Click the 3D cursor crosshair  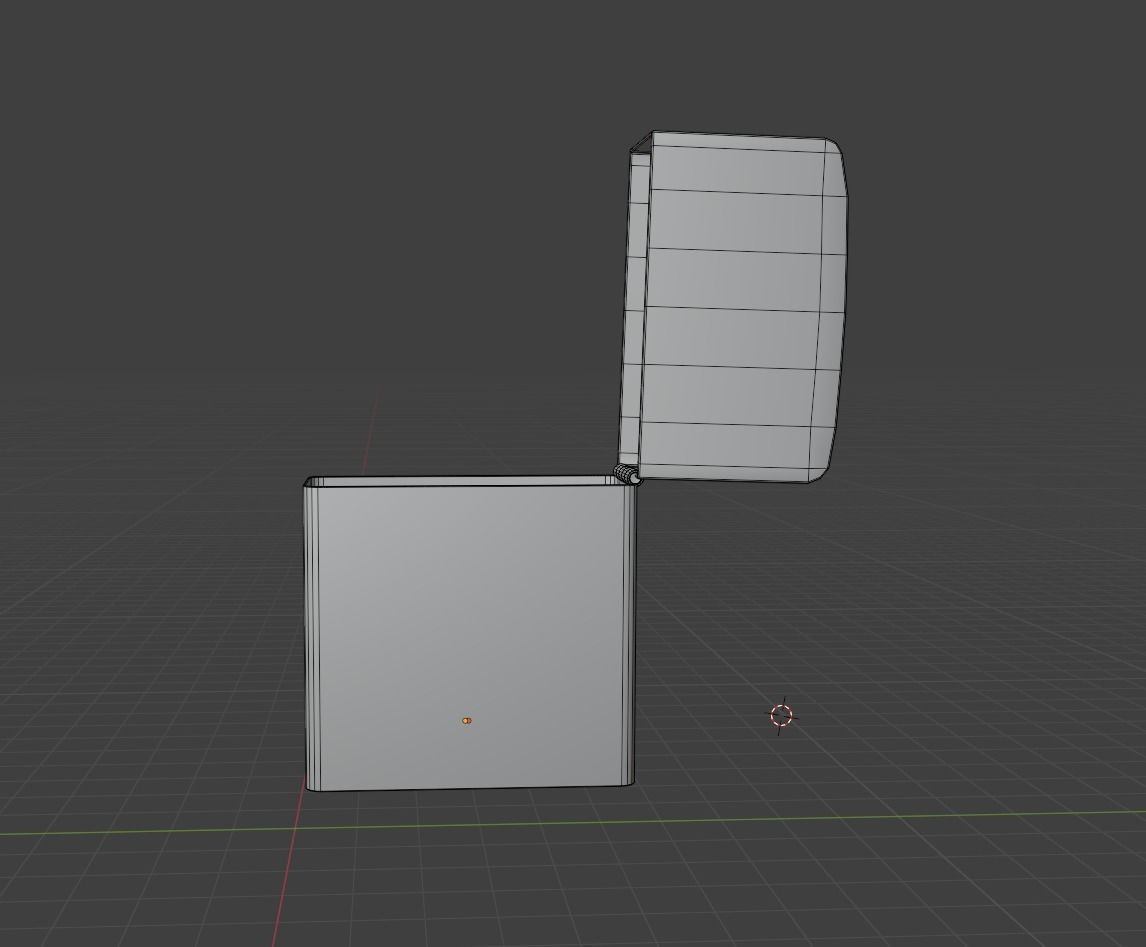click(781, 715)
